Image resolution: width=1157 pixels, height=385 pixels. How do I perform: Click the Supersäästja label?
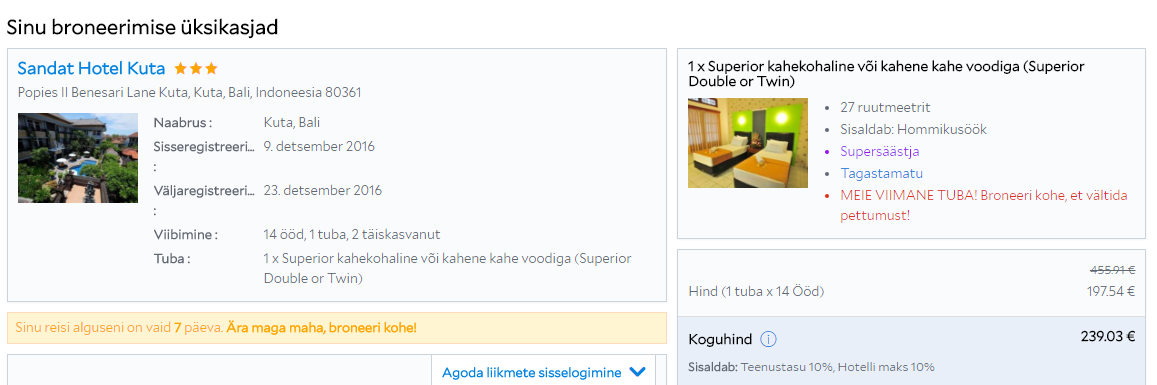(x=880, y=151)
